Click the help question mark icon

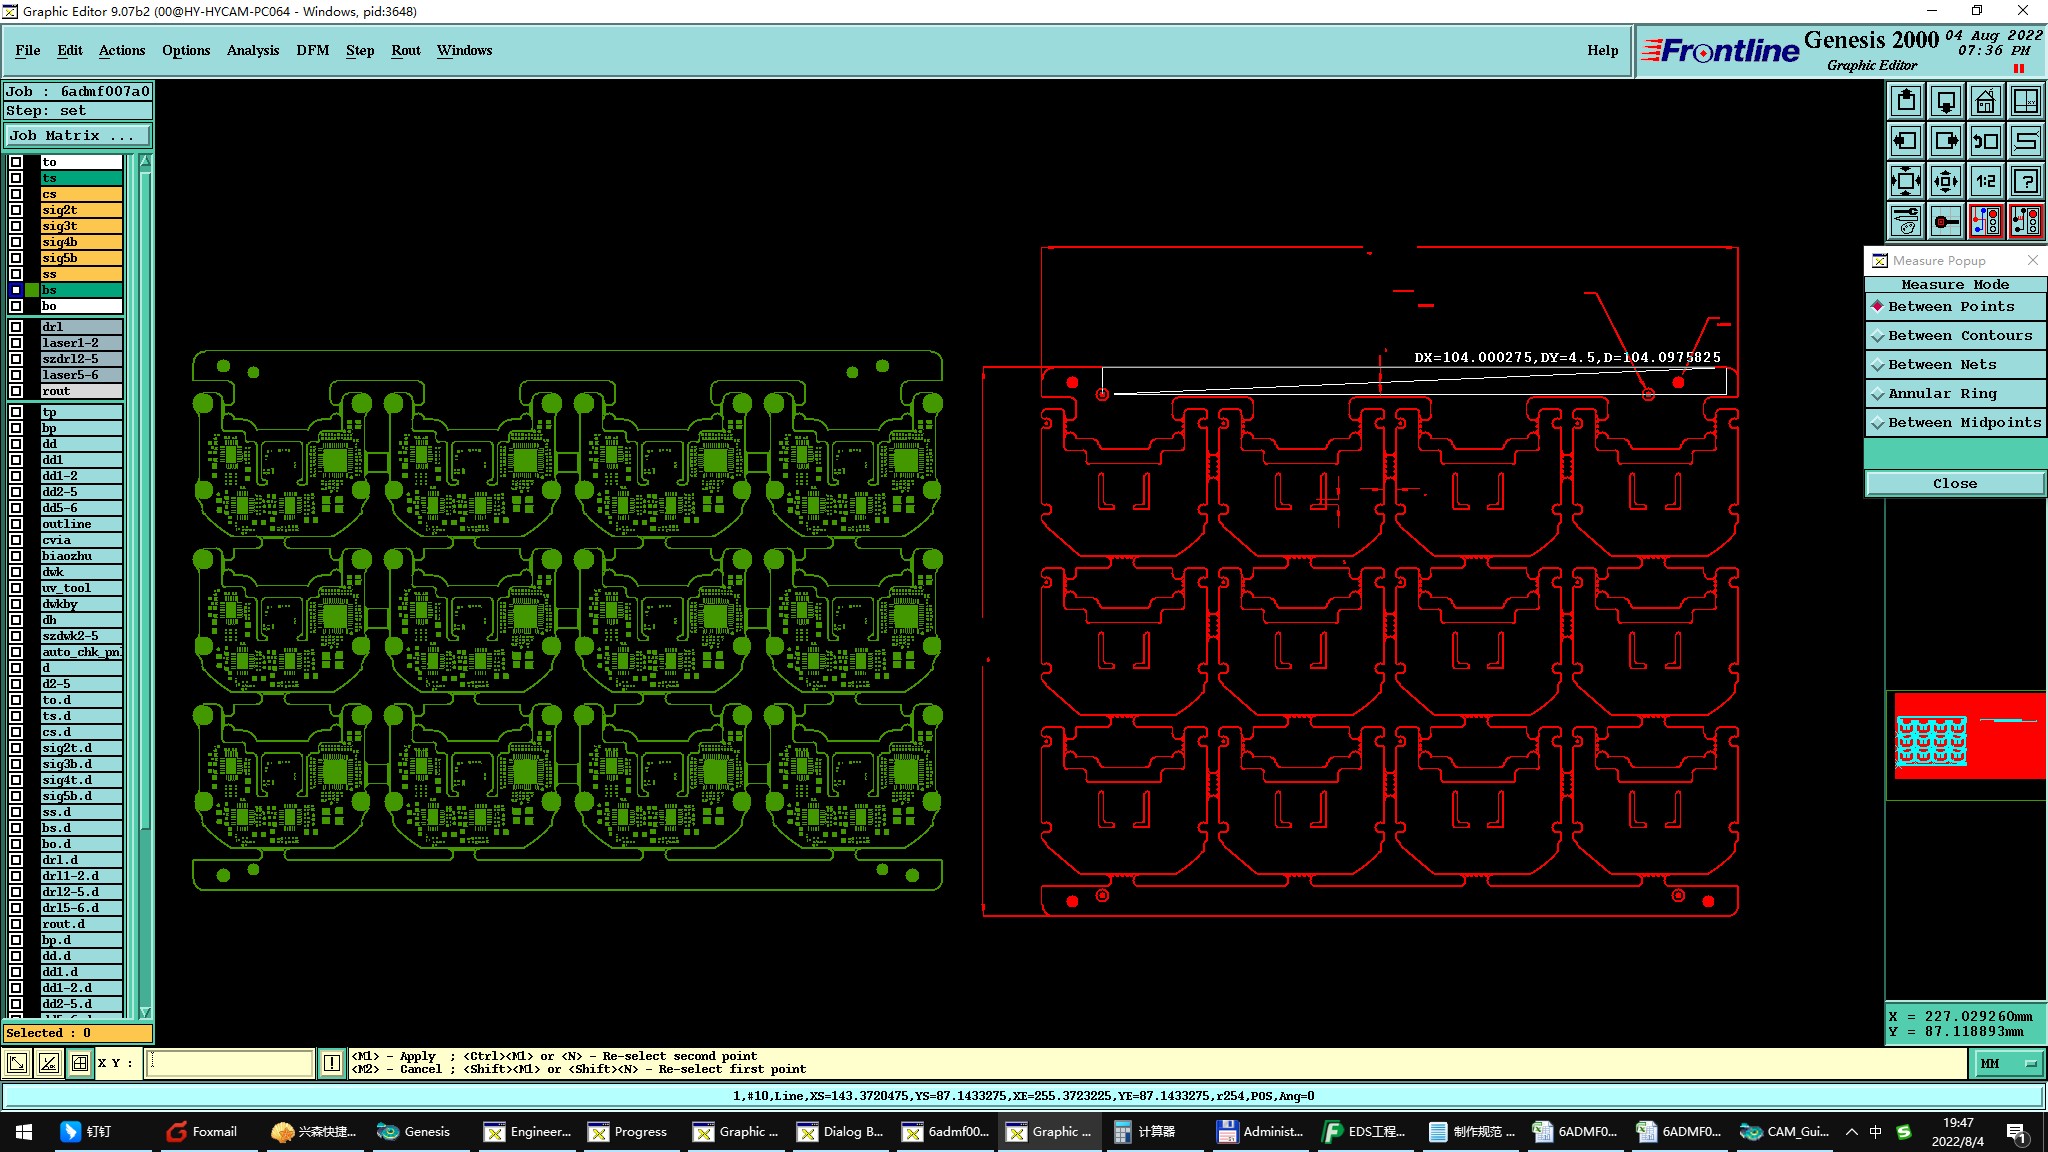pyautogui.click(x=2026, y=181)
